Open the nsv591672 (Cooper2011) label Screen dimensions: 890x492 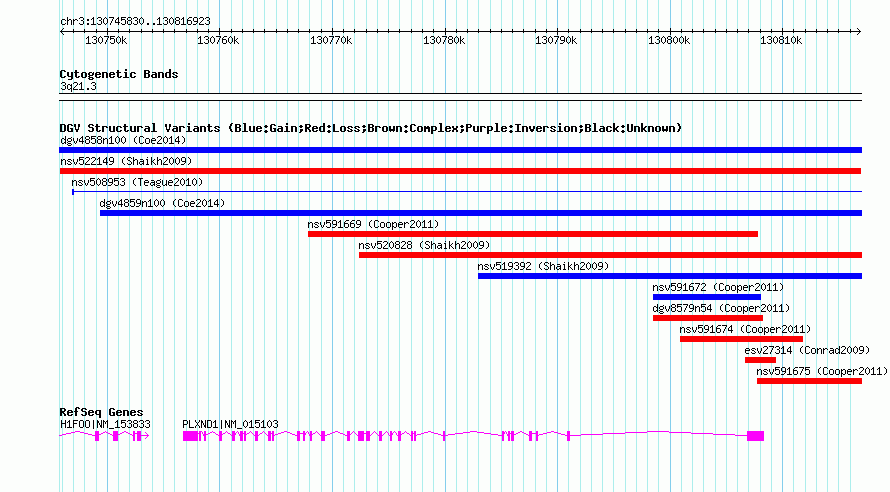(718, 287)
